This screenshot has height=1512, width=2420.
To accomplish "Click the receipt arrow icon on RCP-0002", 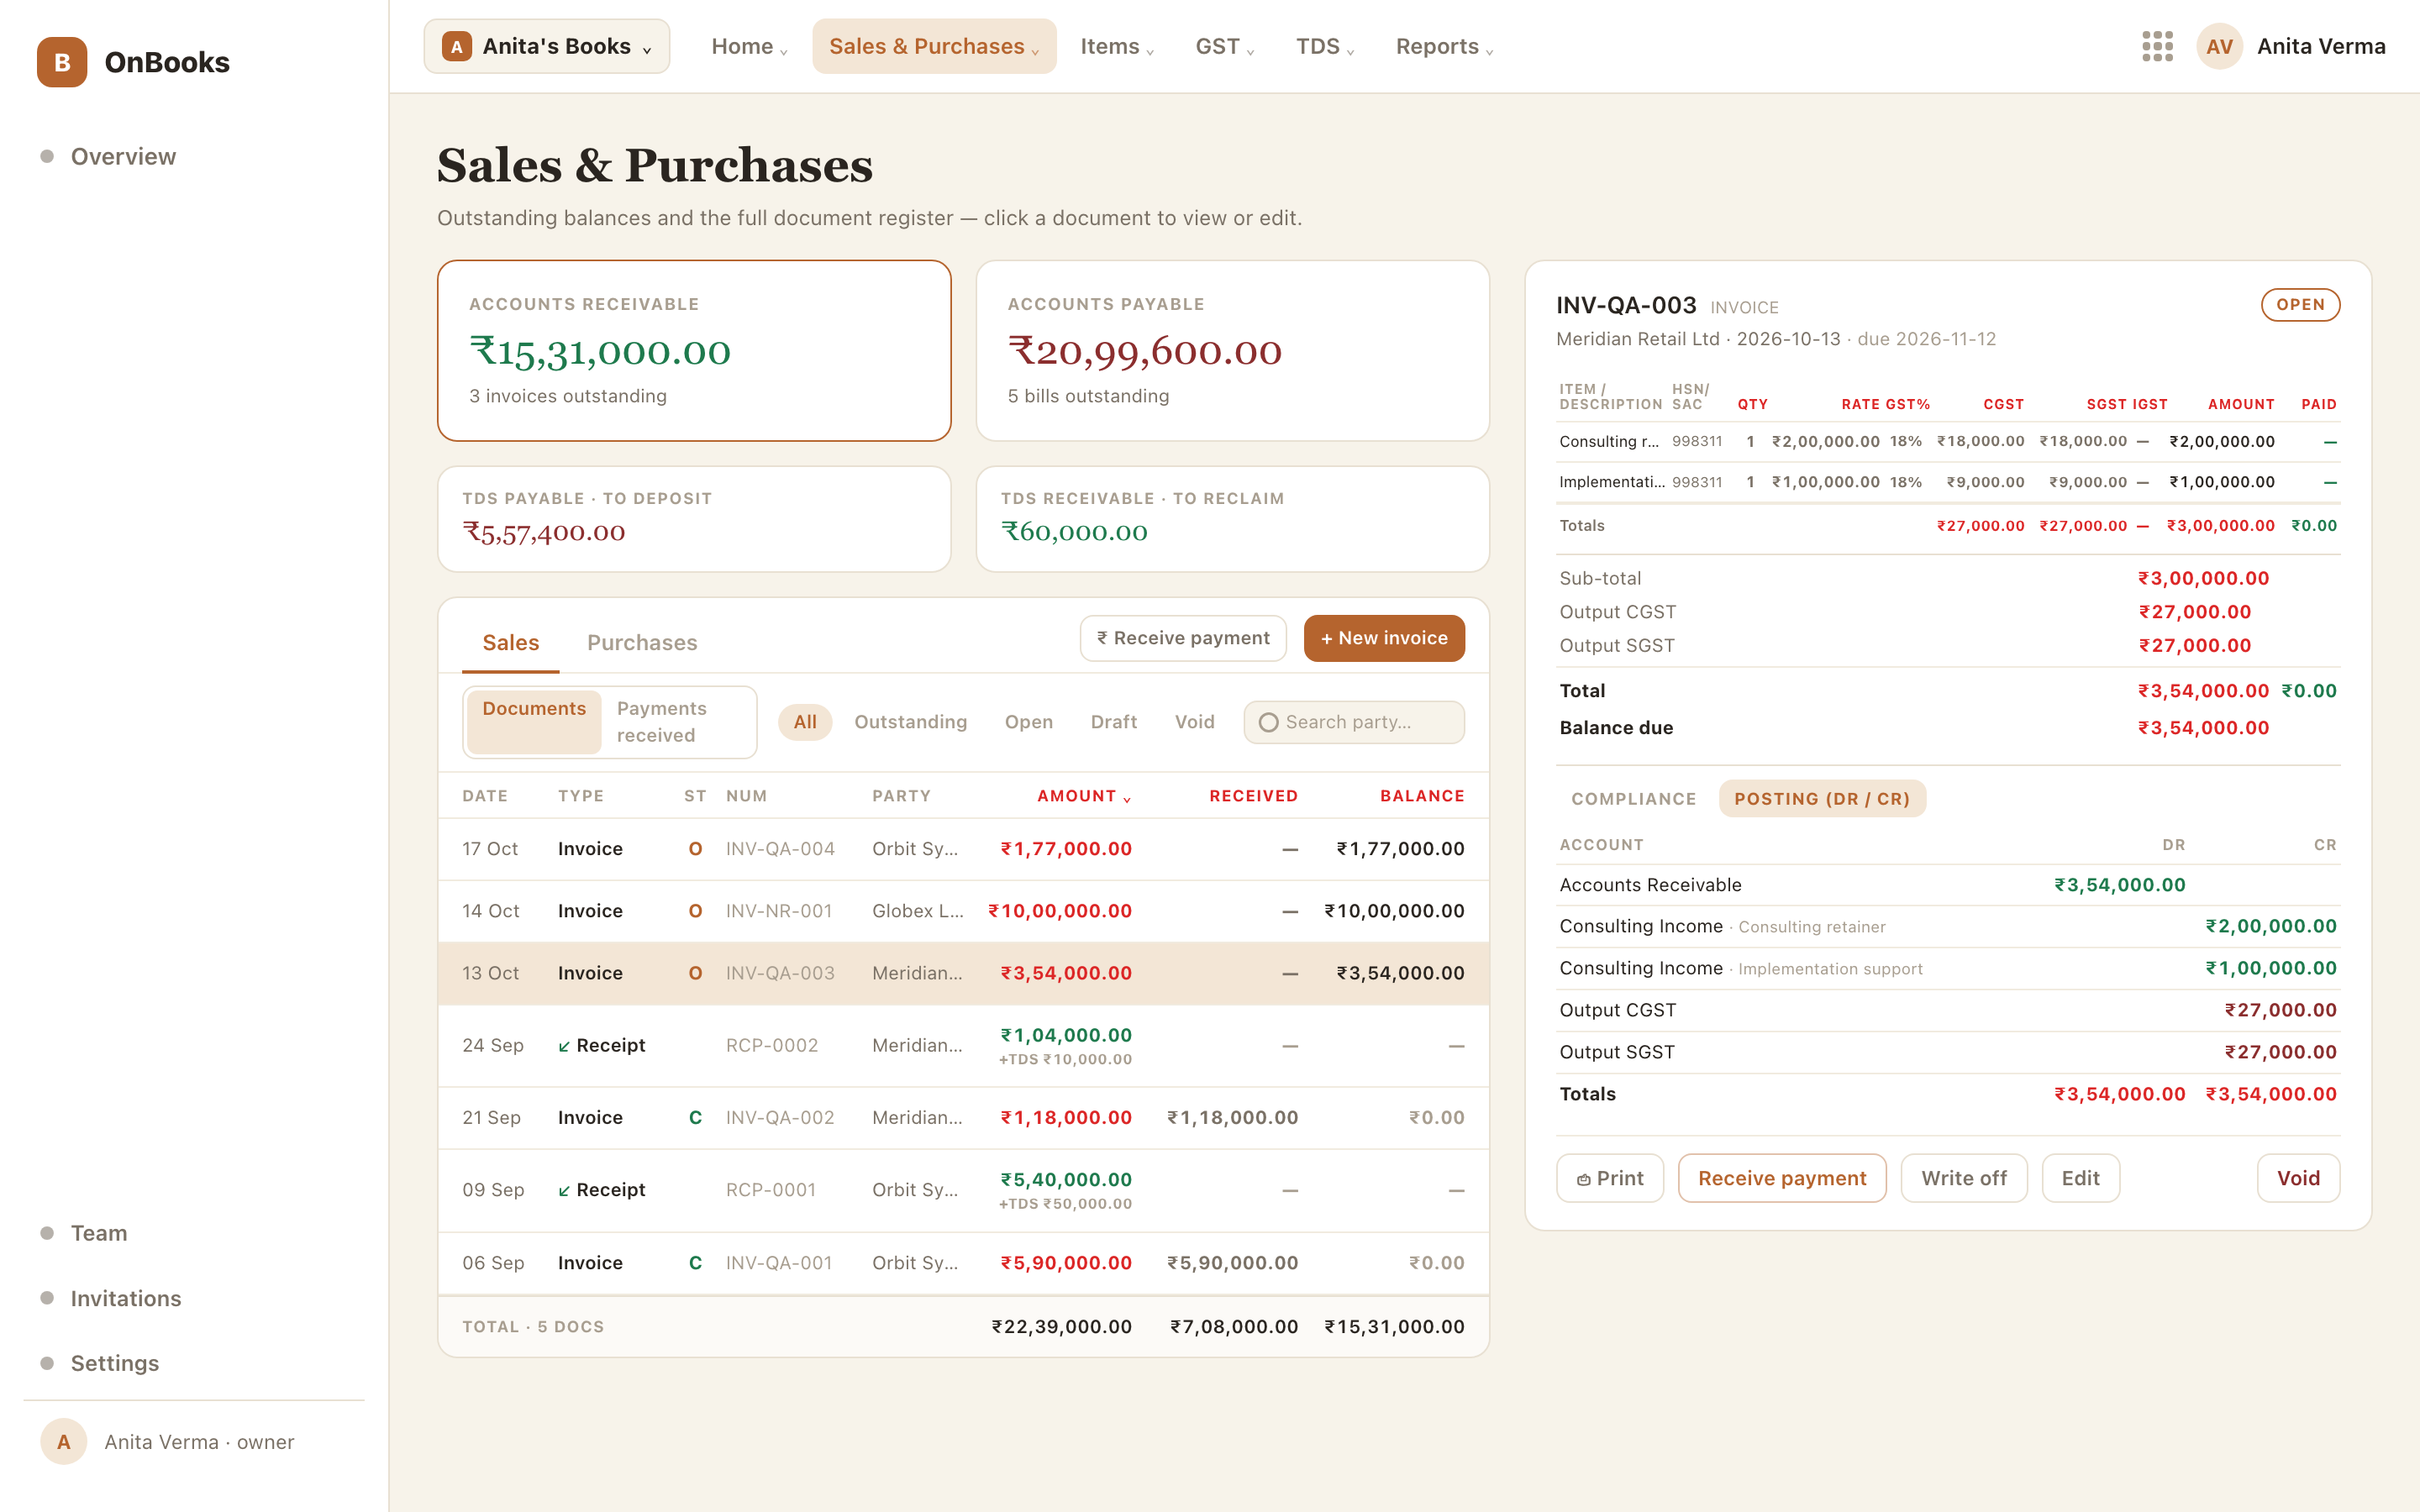I will click(x=564, y=1046).
